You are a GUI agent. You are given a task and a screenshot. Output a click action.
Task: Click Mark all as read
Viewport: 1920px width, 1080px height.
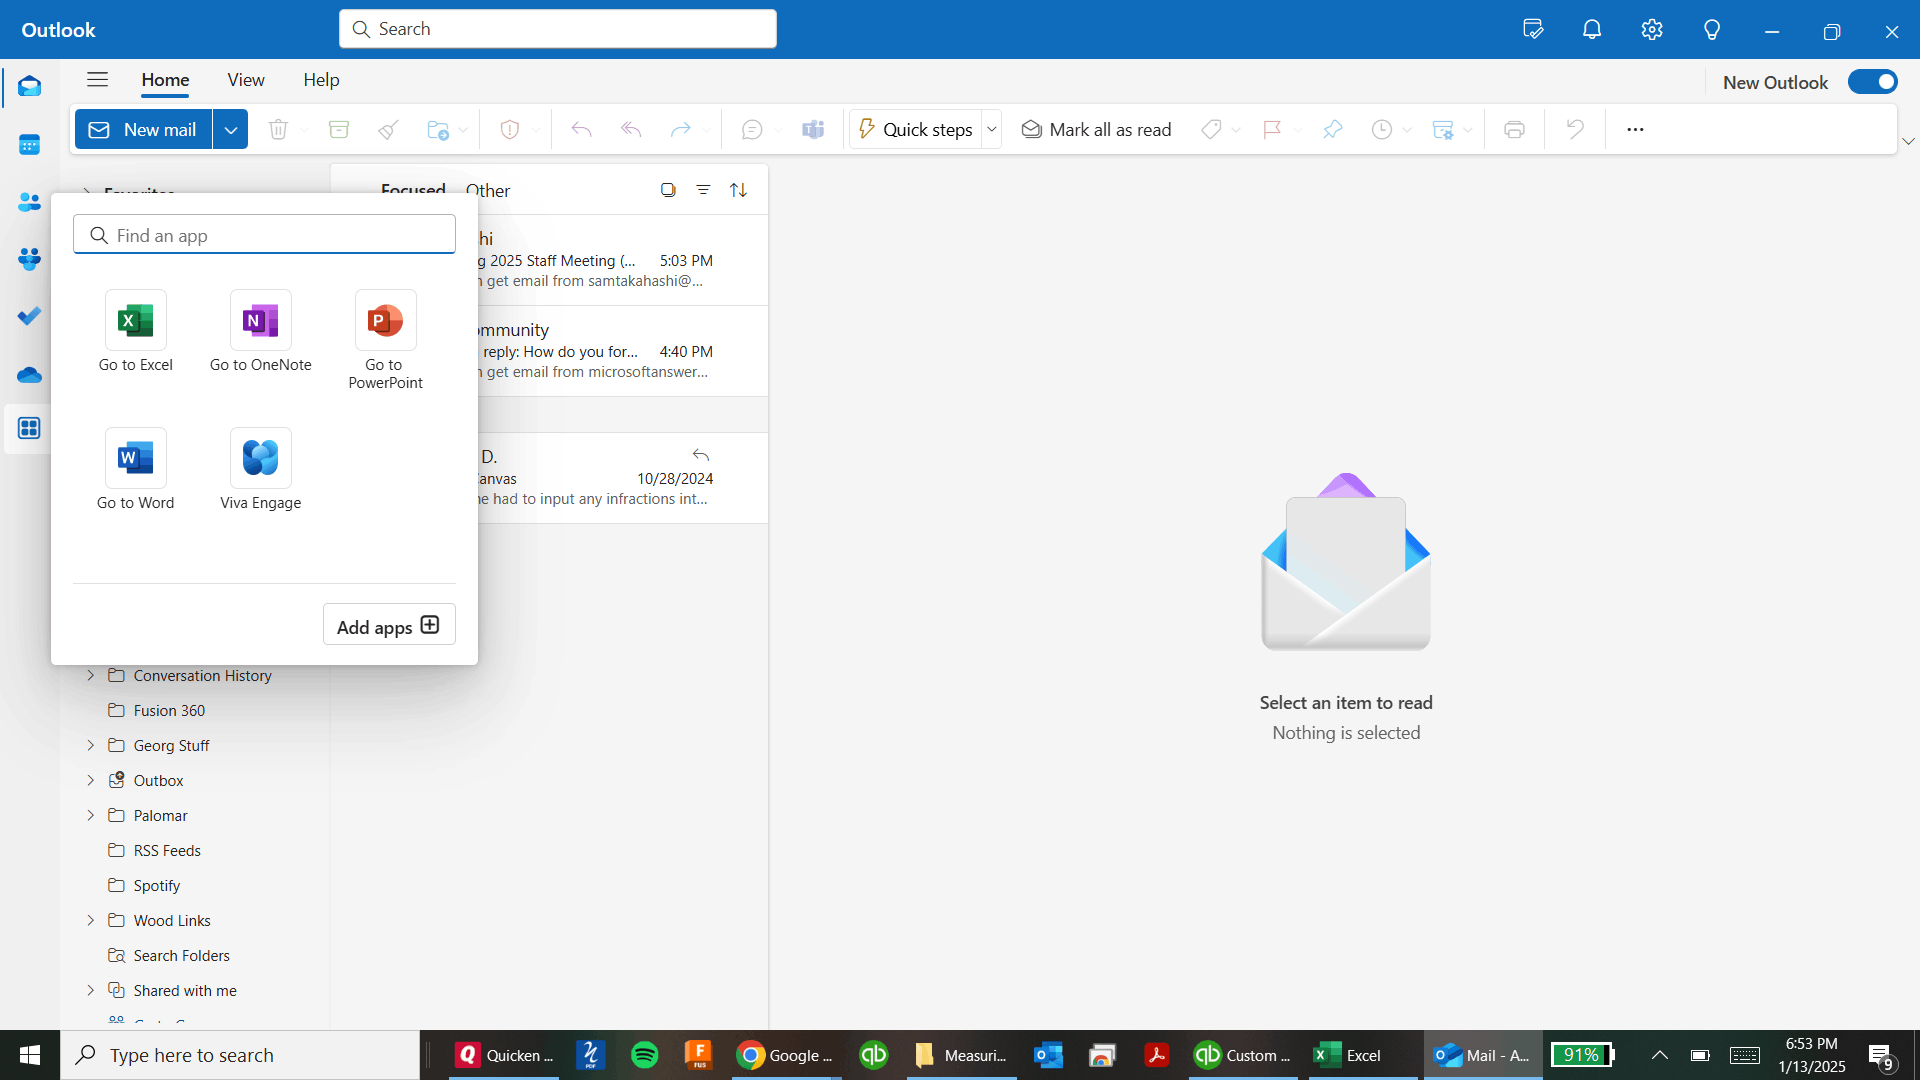point(1096,130)
